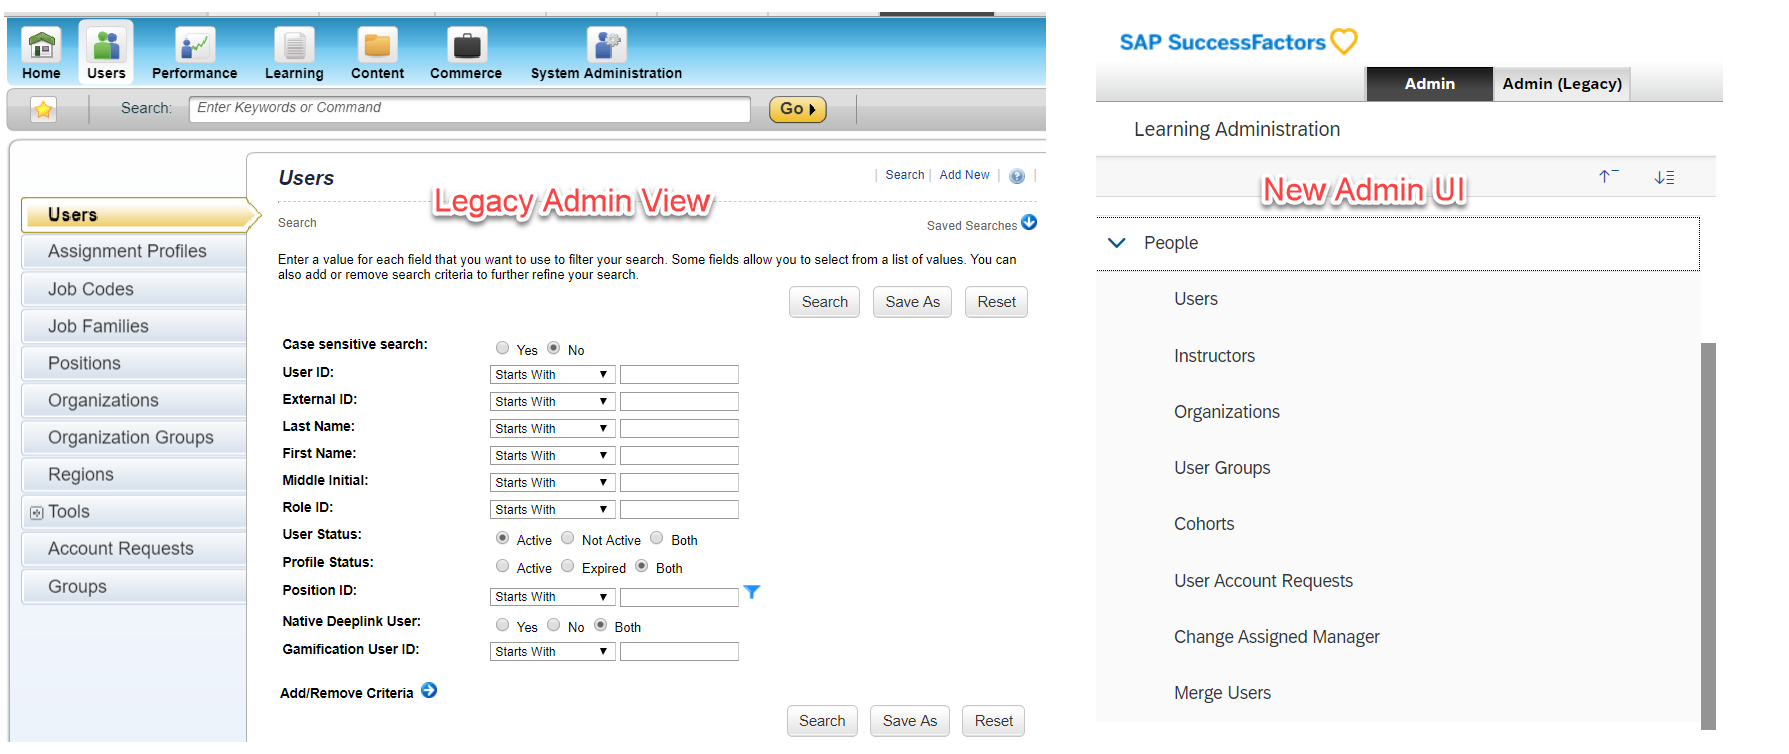Expand the Tools item in sidebar

click(36, 513)
